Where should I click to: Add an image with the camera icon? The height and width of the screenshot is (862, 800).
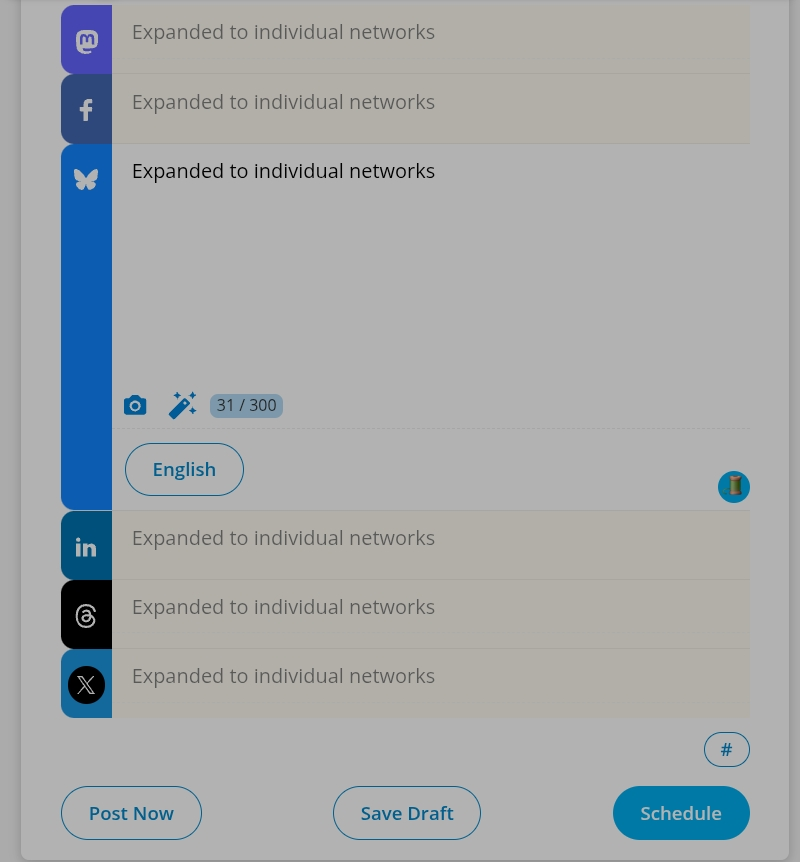(135, 405)
